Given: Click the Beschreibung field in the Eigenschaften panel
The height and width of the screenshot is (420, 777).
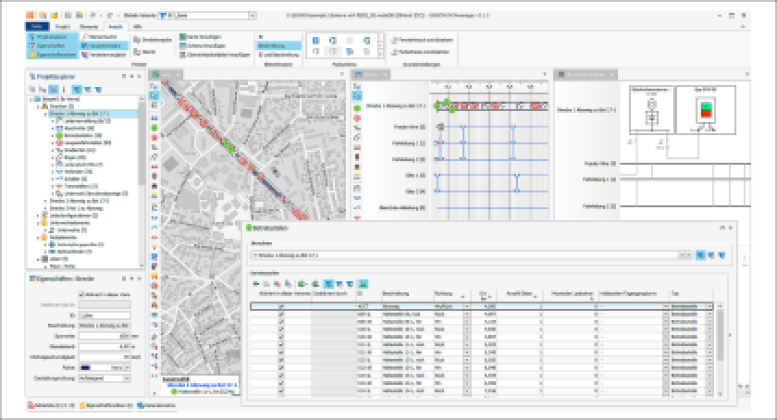Looking at the screenshot, I should [105, 325].
